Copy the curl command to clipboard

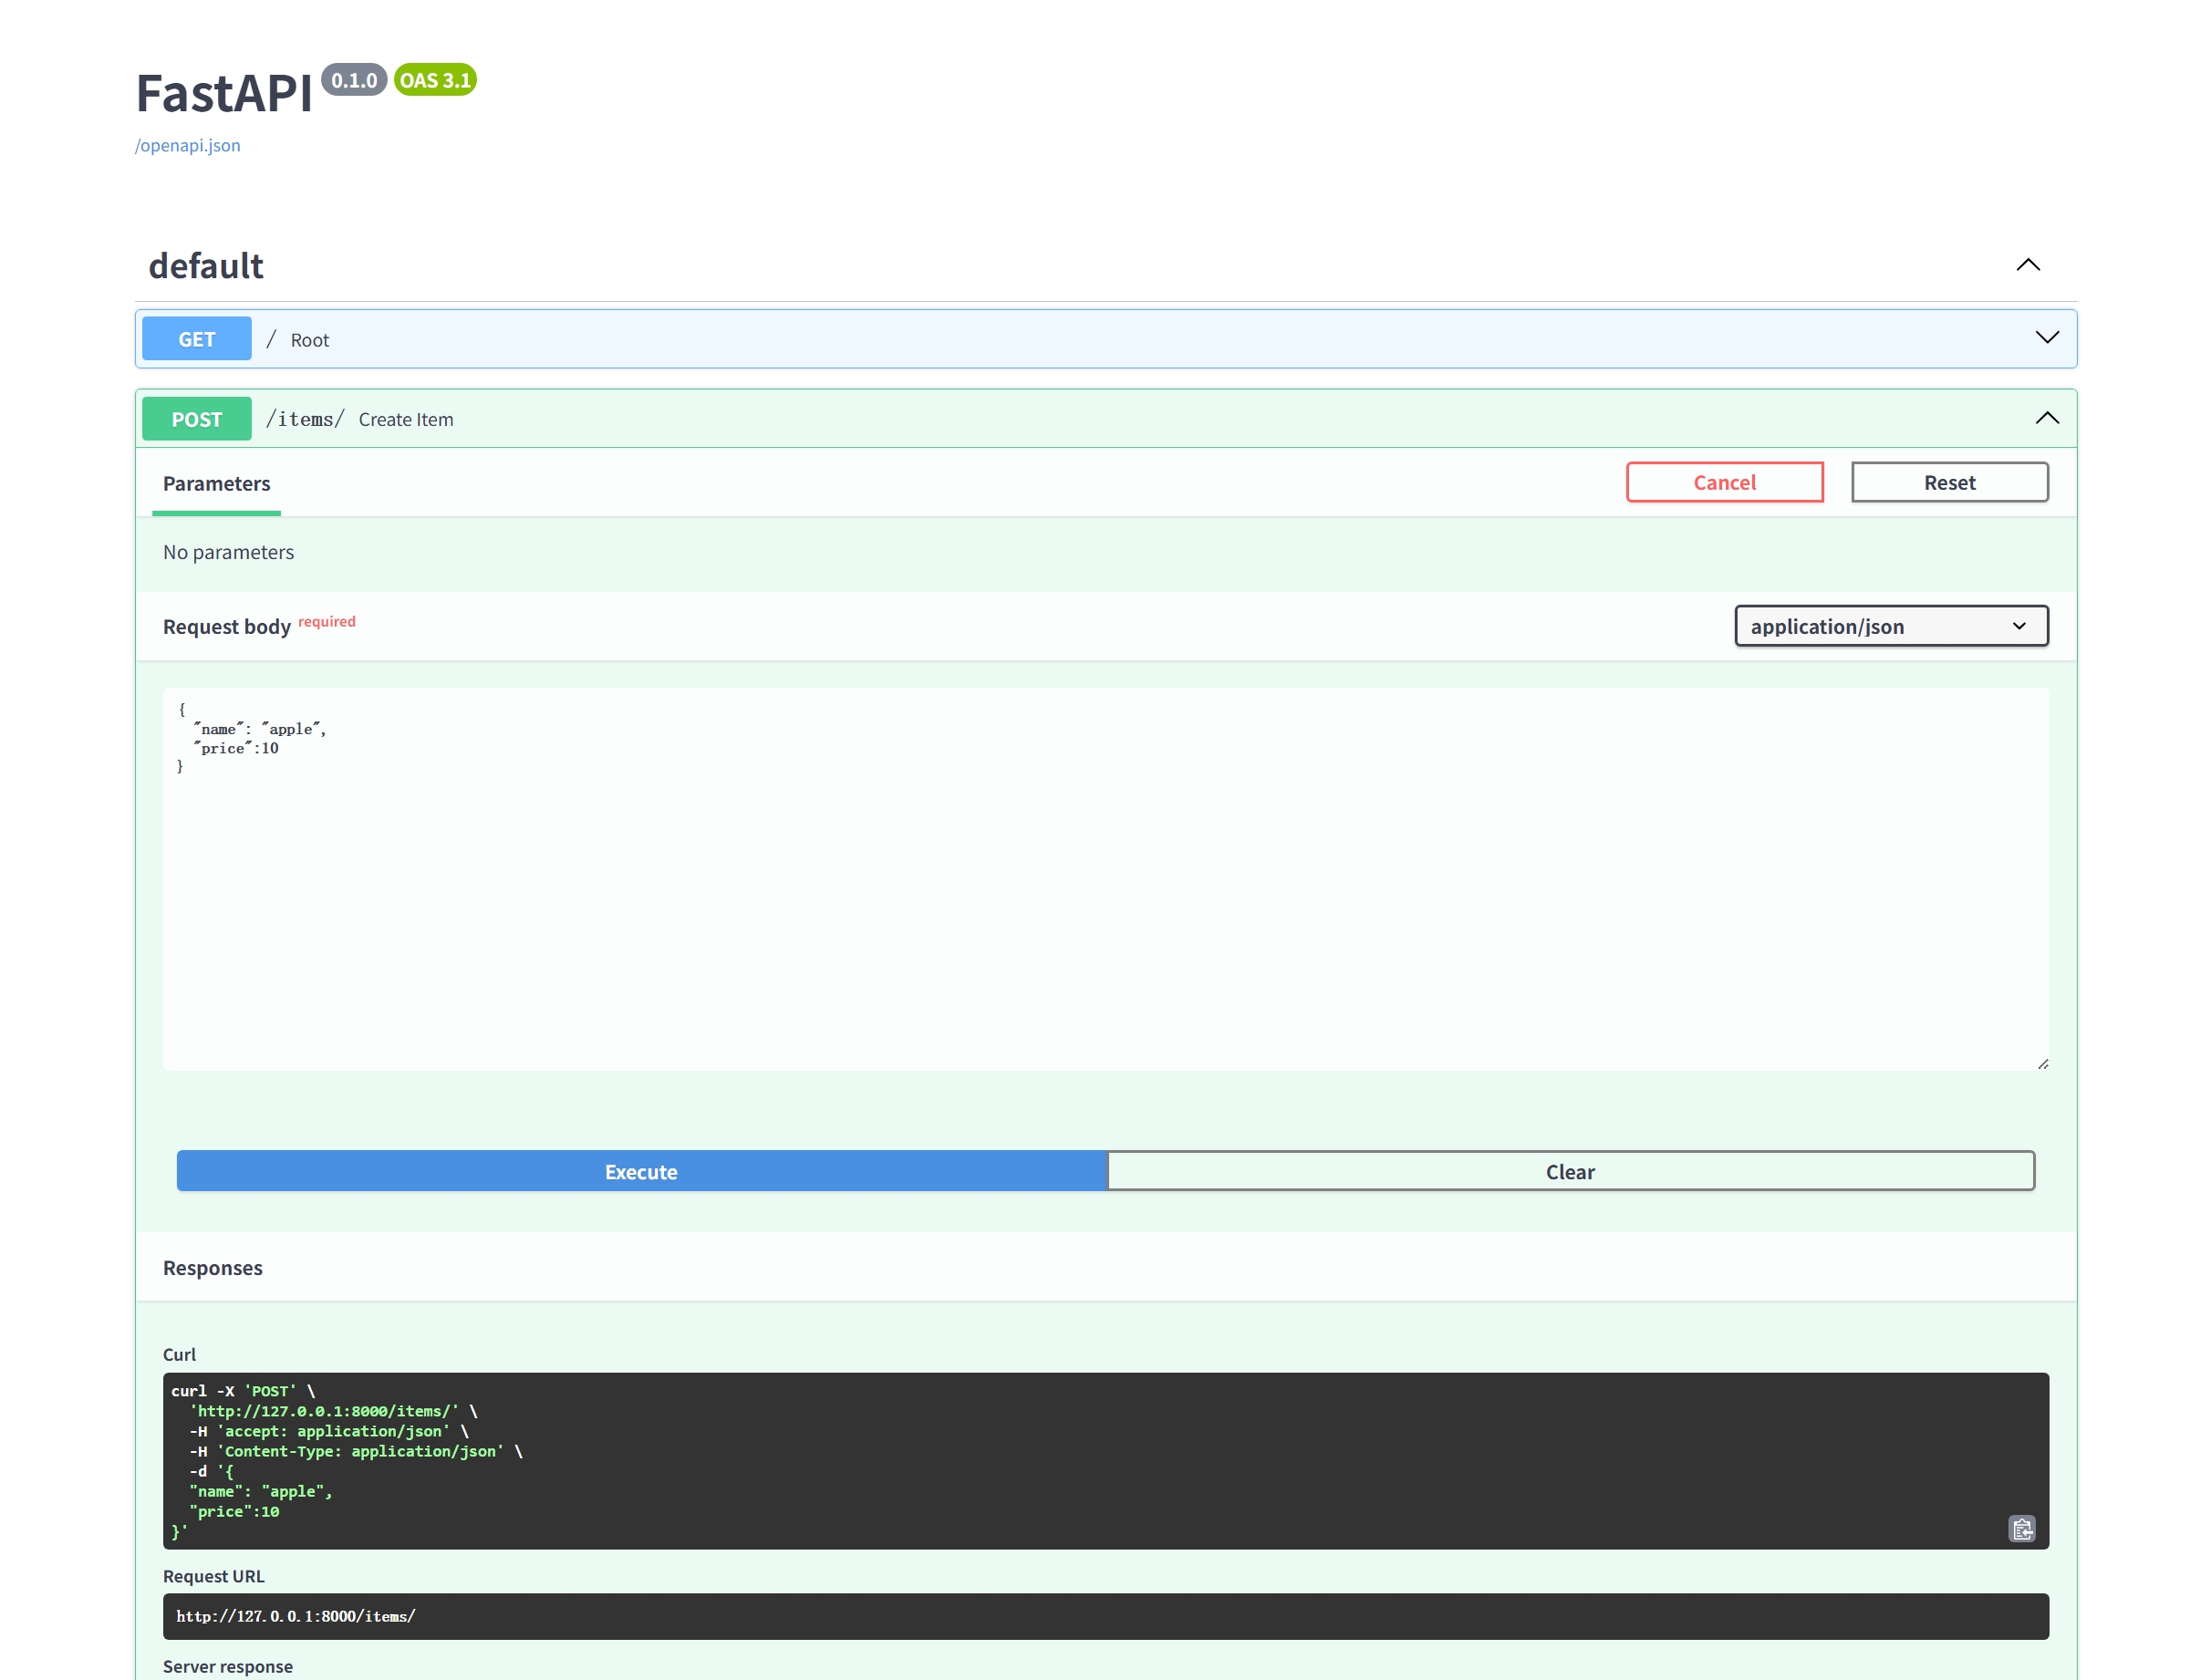2021,1528
